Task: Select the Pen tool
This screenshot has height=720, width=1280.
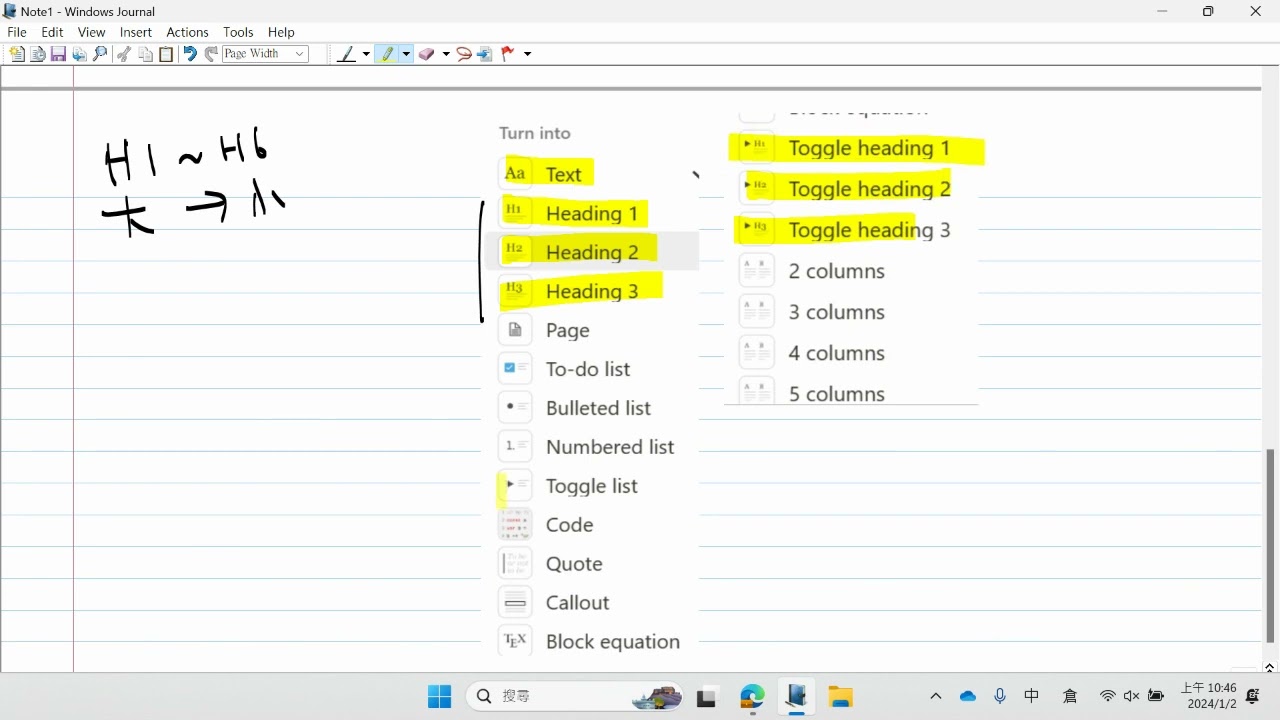Action: coord(347,54)
